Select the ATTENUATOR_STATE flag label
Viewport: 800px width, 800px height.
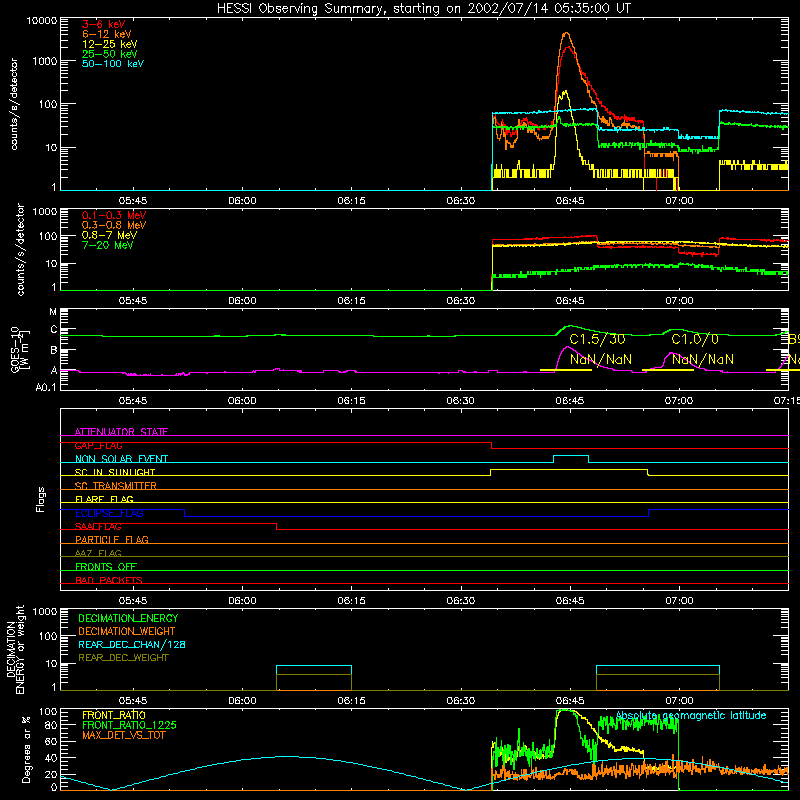click(121, 432)
